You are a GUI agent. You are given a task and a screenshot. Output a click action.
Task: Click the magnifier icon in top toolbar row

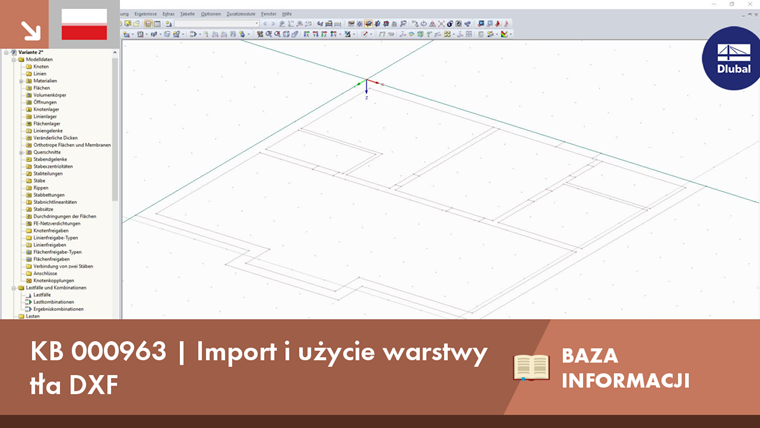[x=404, y=24]
